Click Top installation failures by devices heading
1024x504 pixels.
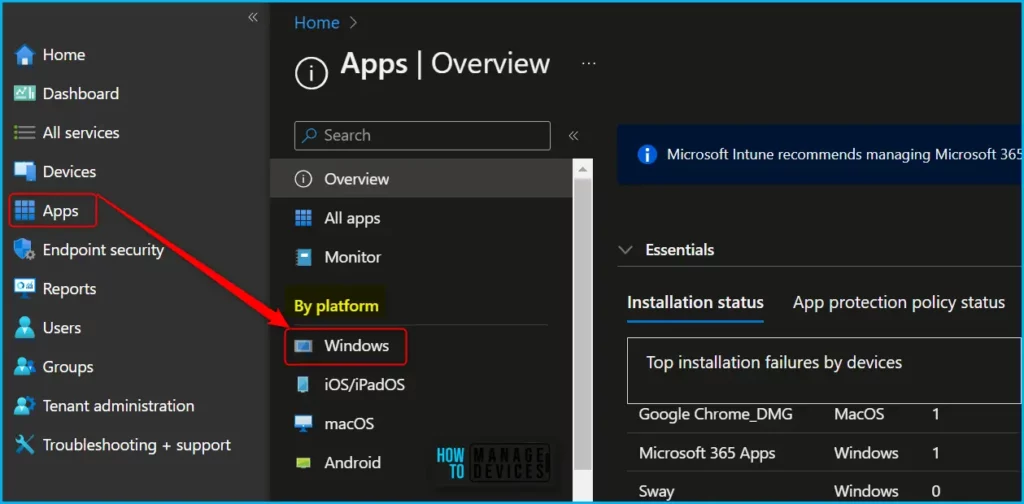pos(774,362)
